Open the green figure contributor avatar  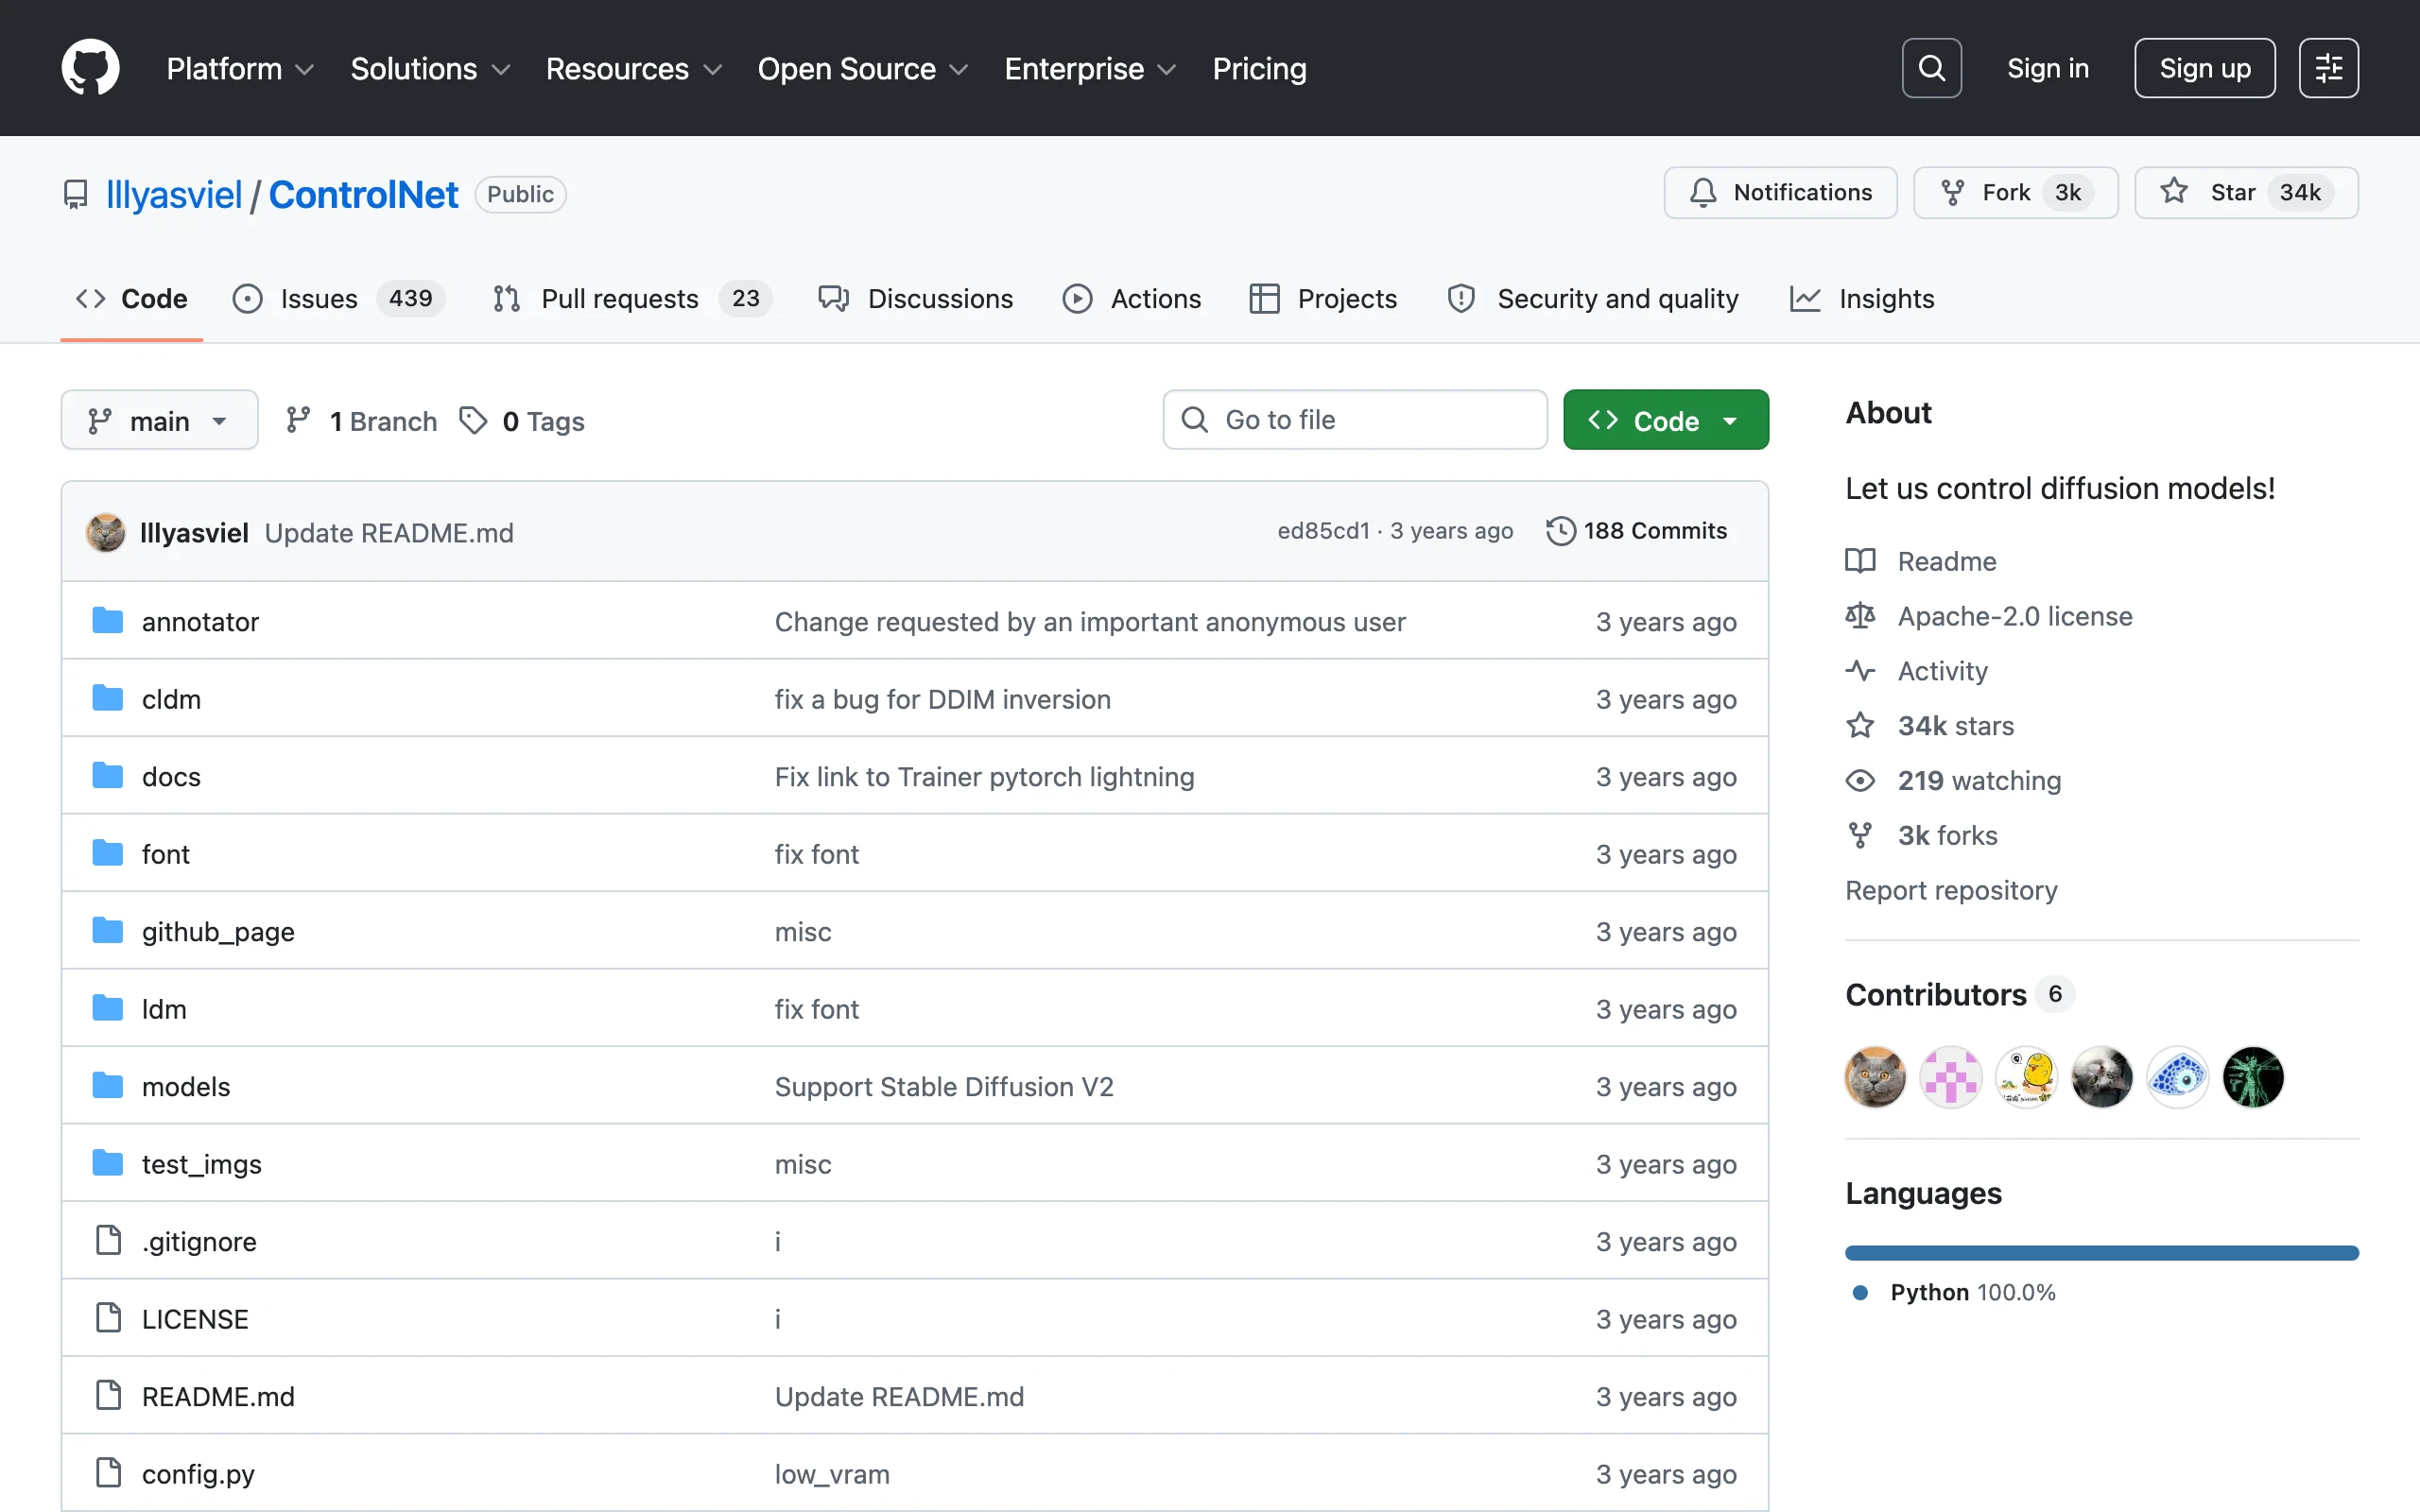[x=2253, y=1077]
